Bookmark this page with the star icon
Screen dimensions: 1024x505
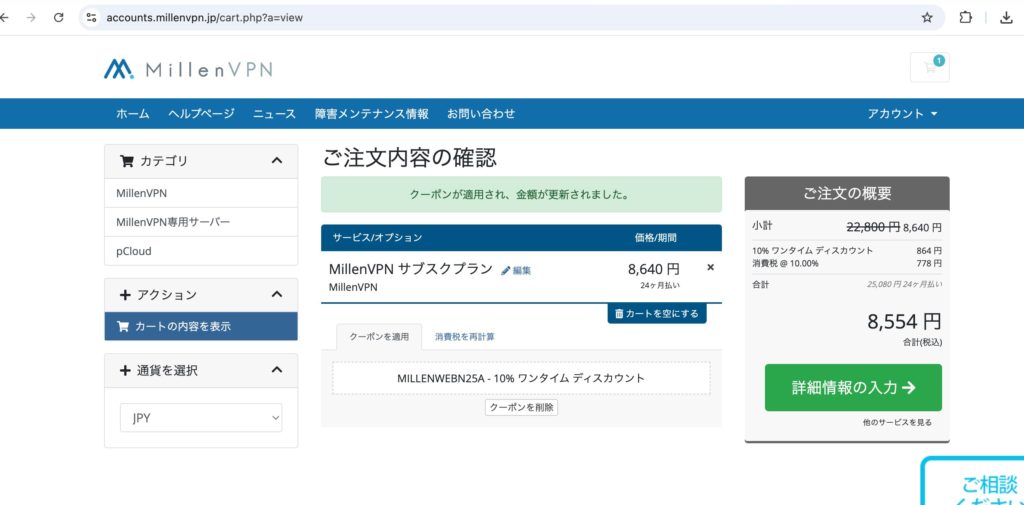pos(927,18)
